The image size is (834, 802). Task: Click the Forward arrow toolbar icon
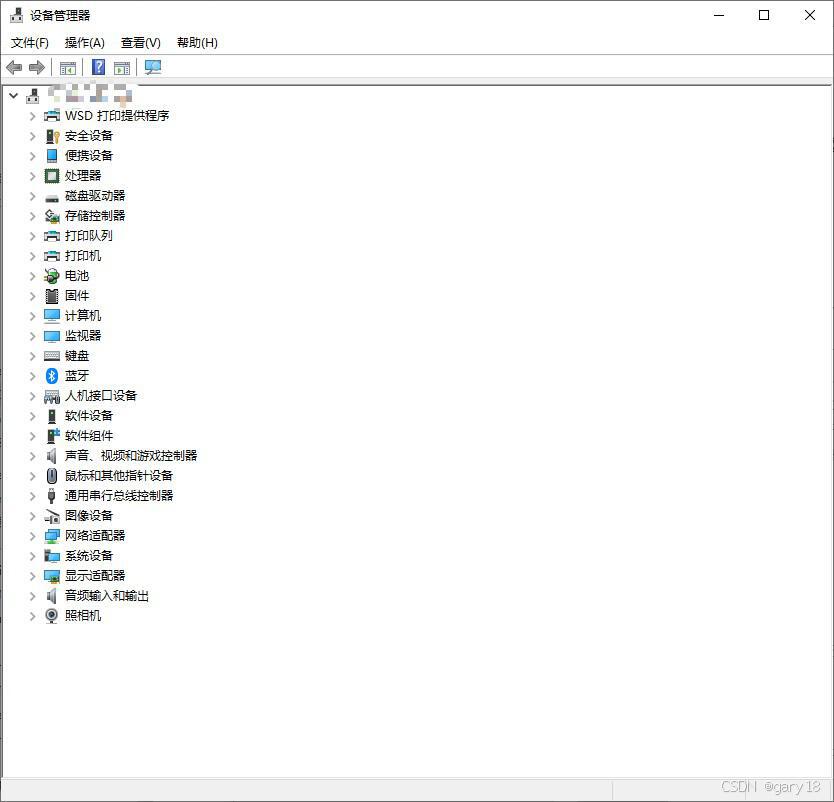click(37, 68)
